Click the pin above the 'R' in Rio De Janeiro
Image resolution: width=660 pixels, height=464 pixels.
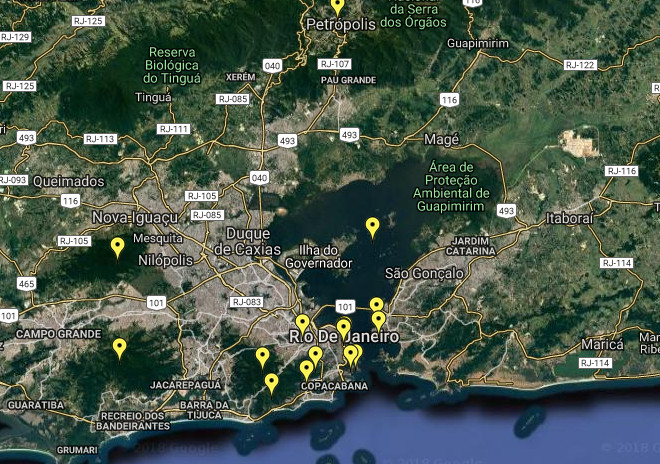(302, 323)
